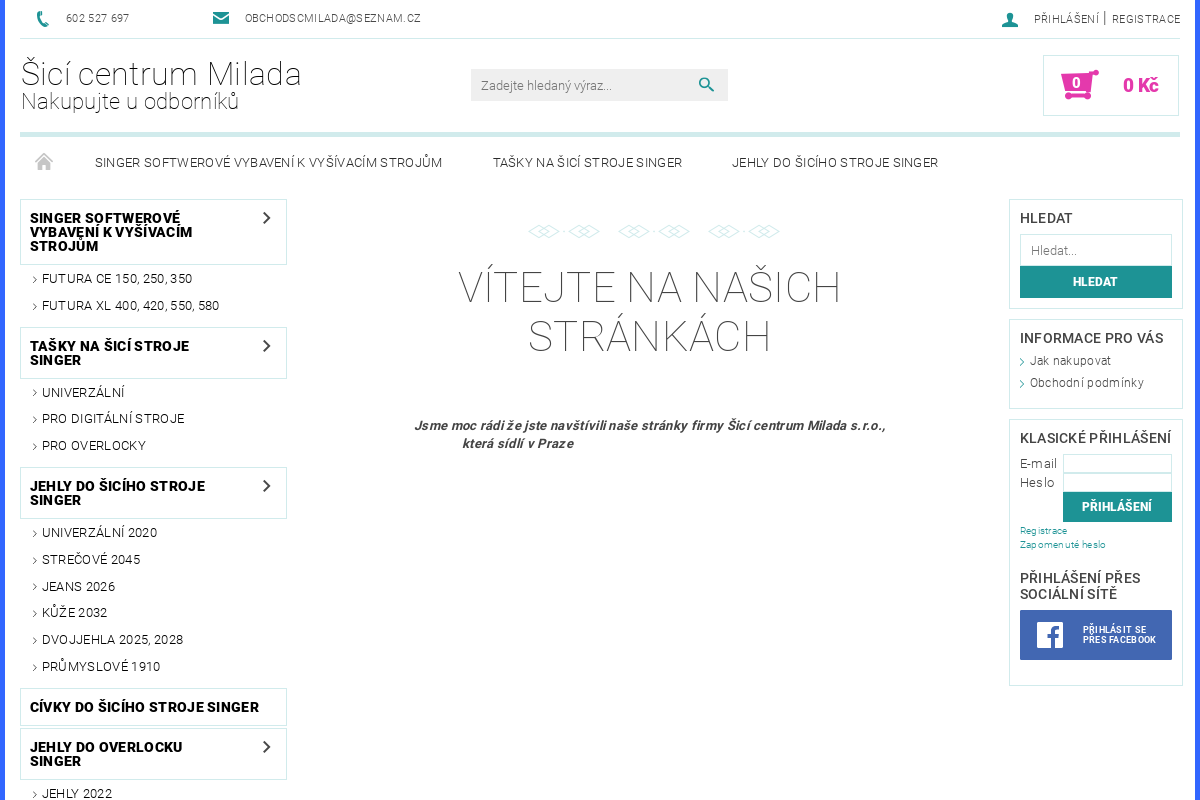Screen dimensions: 1200x800
Task: Go to homepage via the home icon
Action: (x=44, y=161)
